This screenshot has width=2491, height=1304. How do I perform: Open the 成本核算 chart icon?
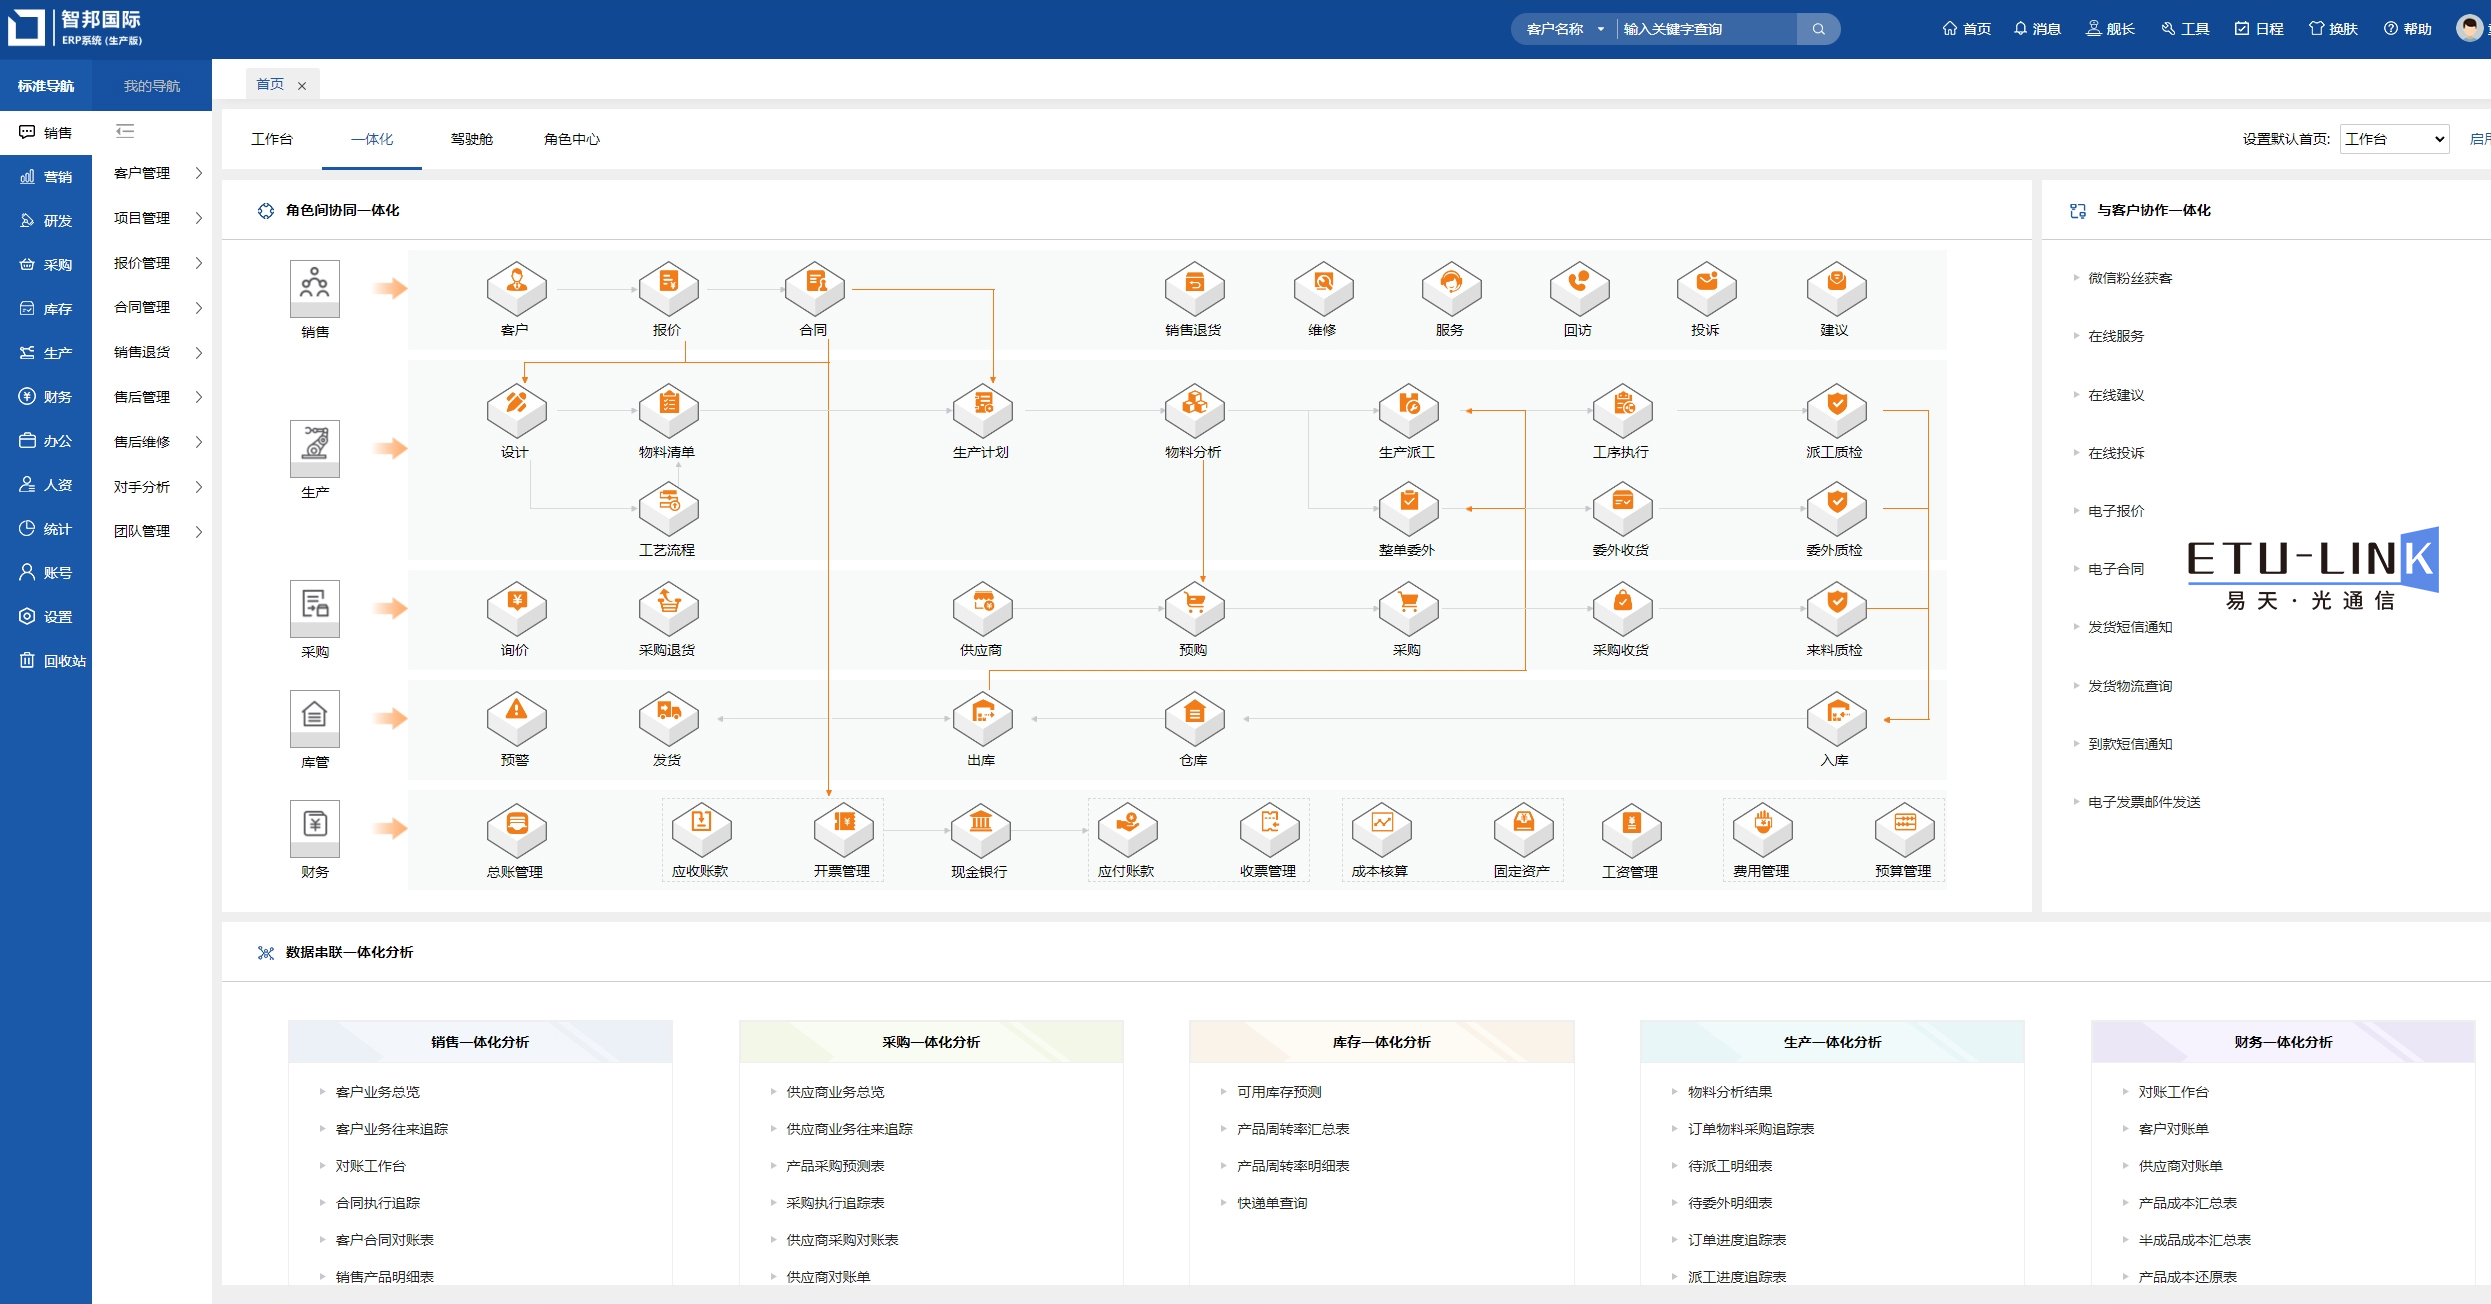tap(1381, 830)
